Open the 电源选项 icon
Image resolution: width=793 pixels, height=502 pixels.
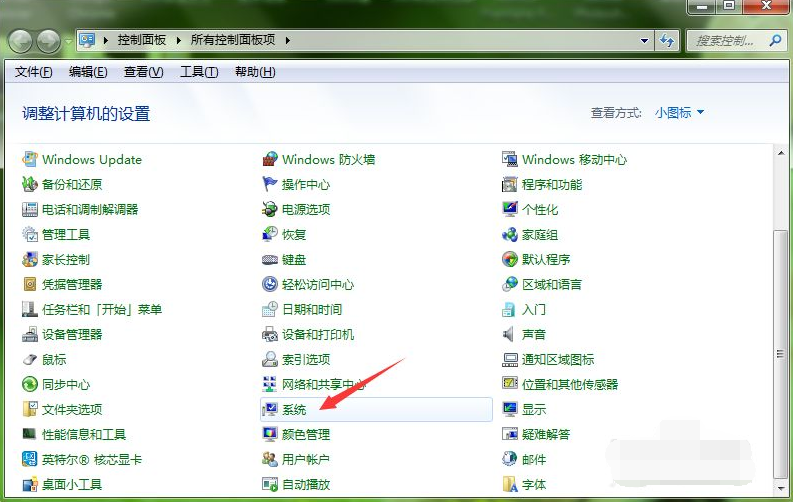270,209
